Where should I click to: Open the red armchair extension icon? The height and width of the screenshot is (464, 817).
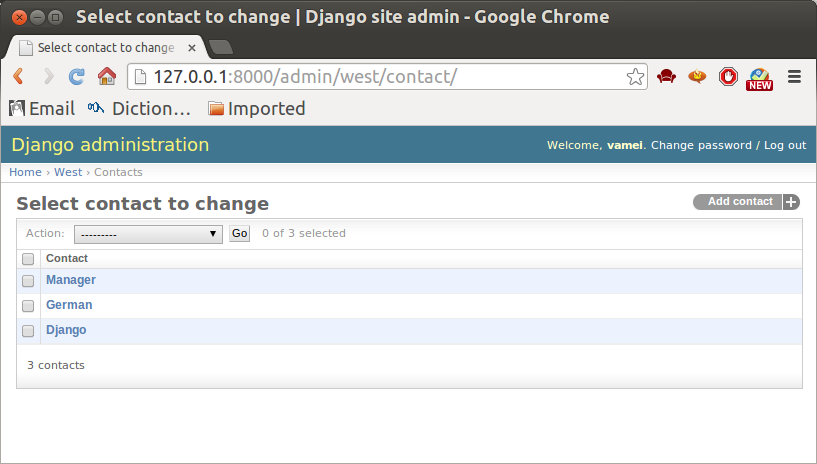click(666, 77)
